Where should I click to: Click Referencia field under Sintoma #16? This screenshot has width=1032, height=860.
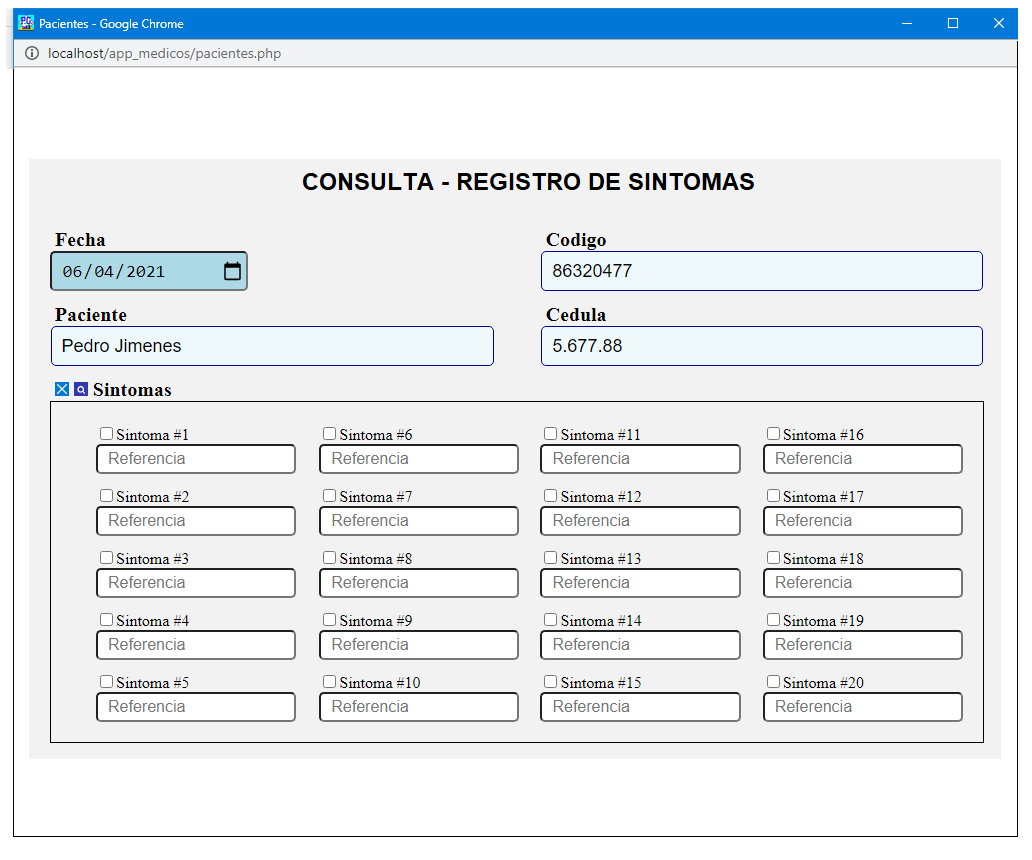click(863, 459)
